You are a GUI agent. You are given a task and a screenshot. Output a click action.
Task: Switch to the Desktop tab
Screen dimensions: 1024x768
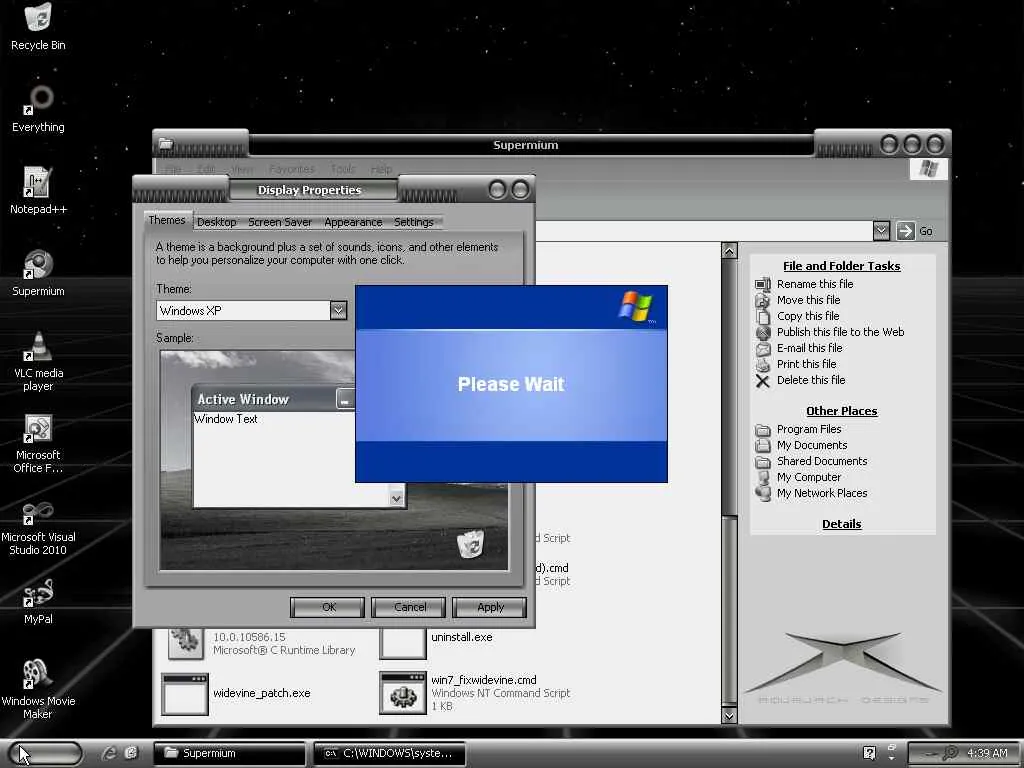click(x=217, y=222)
